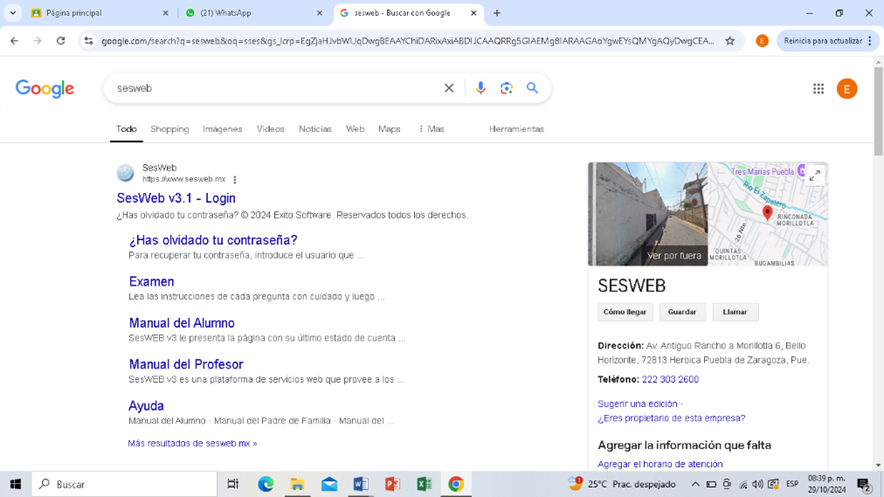
Task: Select the Maps results tab
Action: coord(389,129)
